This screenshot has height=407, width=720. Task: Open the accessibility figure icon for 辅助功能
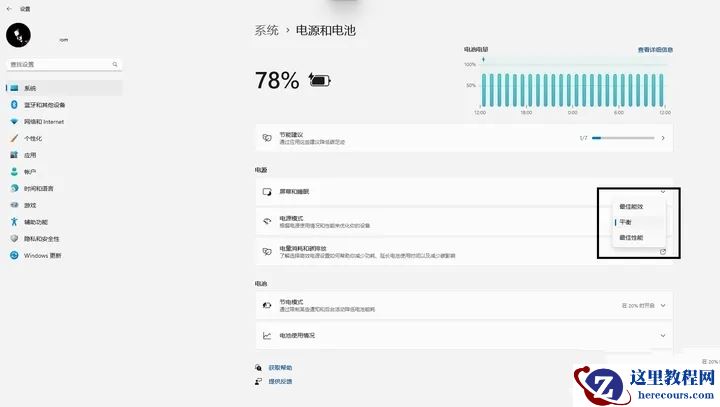tap(14, 222)
